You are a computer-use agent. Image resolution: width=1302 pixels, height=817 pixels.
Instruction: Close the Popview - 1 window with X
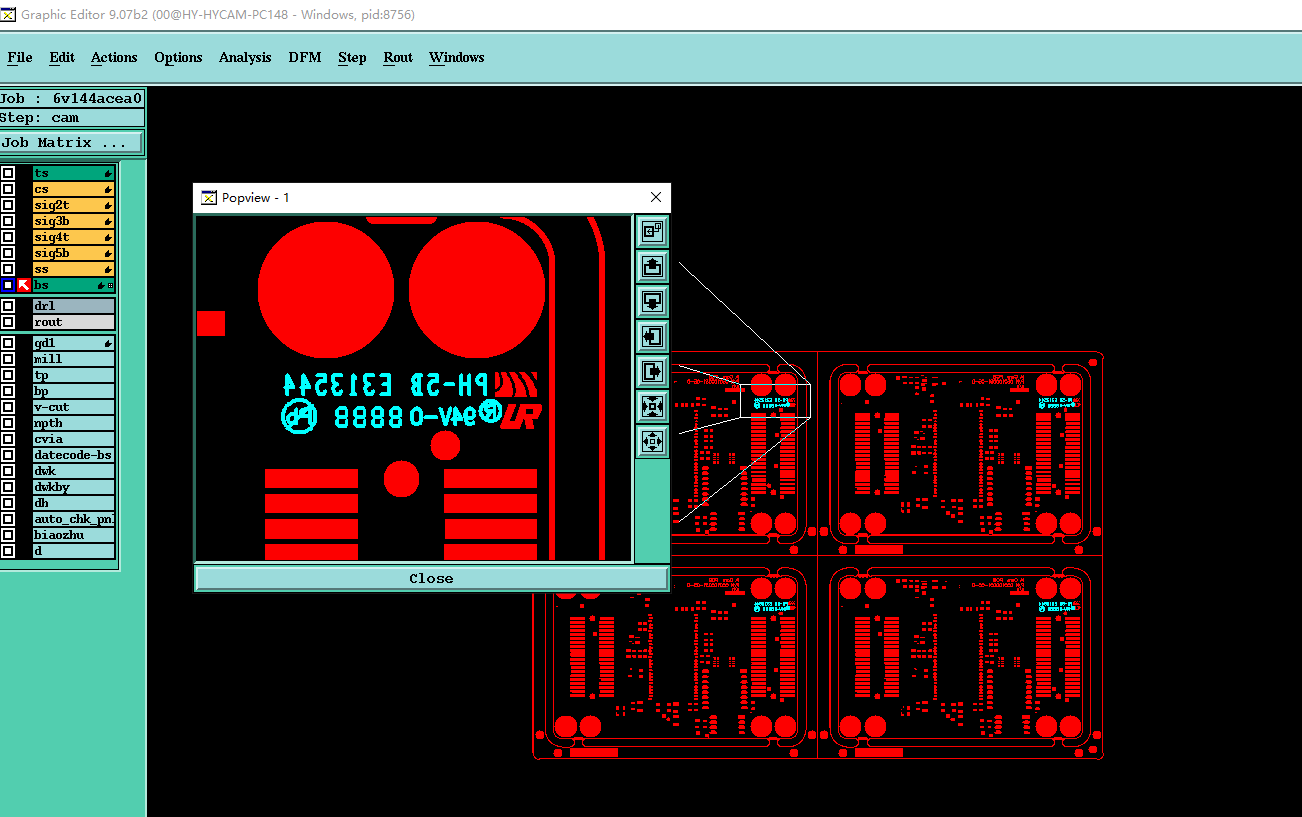[656, 198]
